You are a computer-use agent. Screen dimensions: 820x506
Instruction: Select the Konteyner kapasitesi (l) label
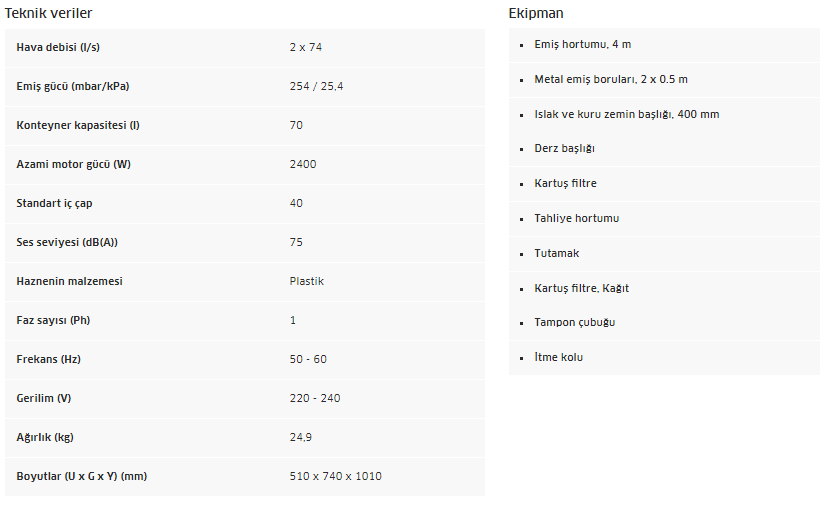(x=78, y=125)
